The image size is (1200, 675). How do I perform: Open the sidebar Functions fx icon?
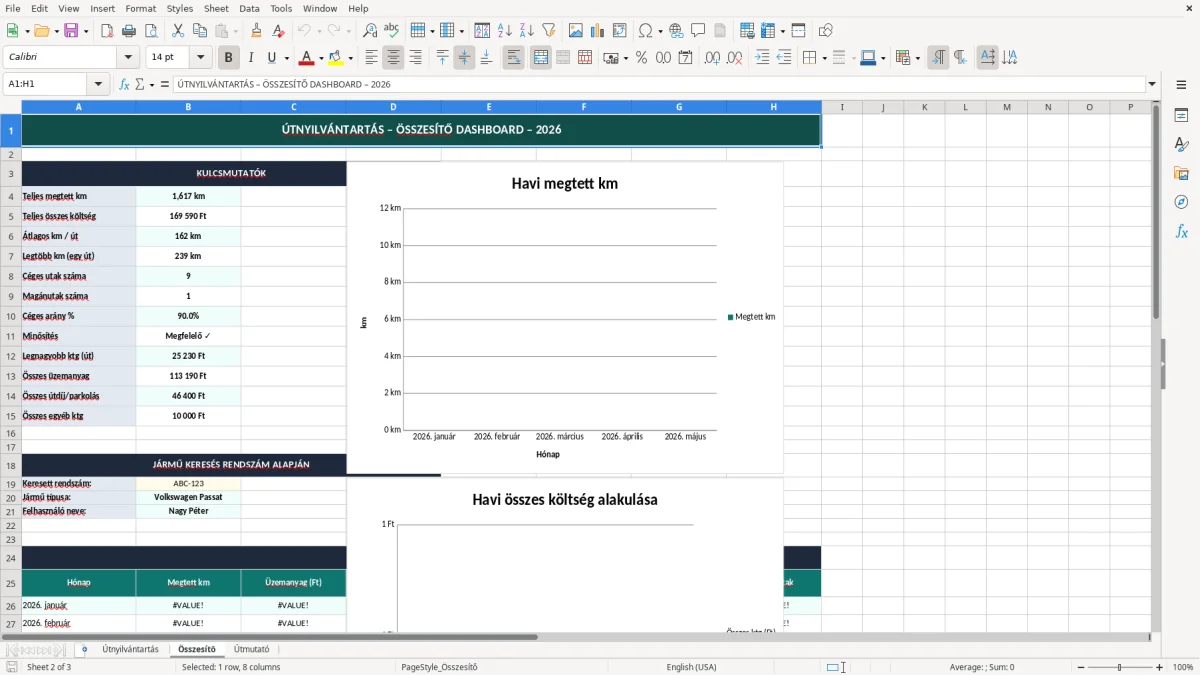tap(1181, 231)
